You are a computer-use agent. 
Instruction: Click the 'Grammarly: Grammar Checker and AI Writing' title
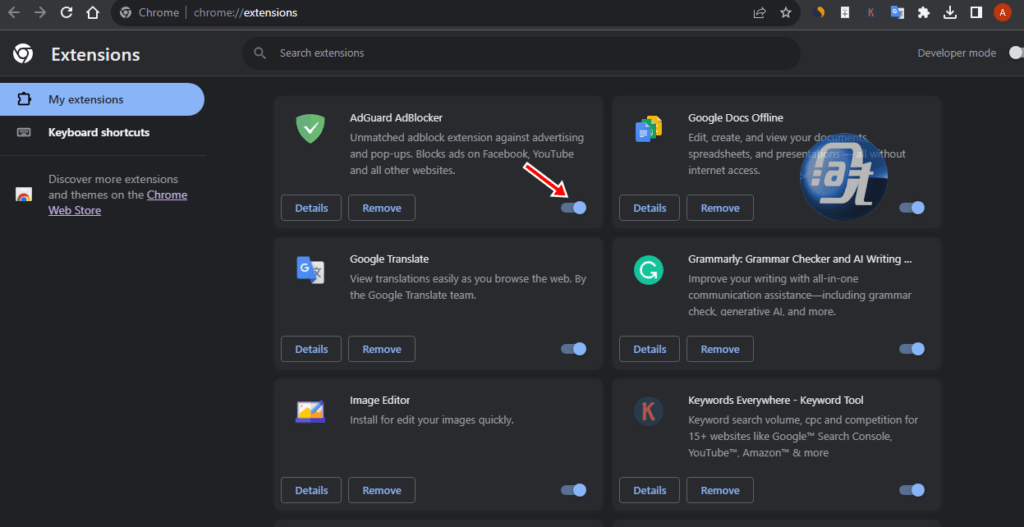click(799, 259)
